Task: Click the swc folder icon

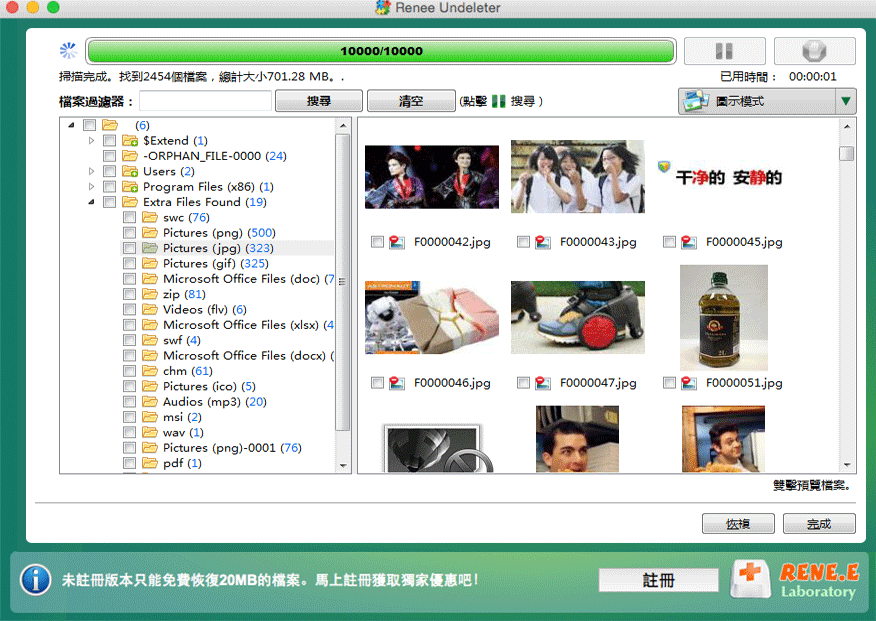Action: click(x=149, y=217)
